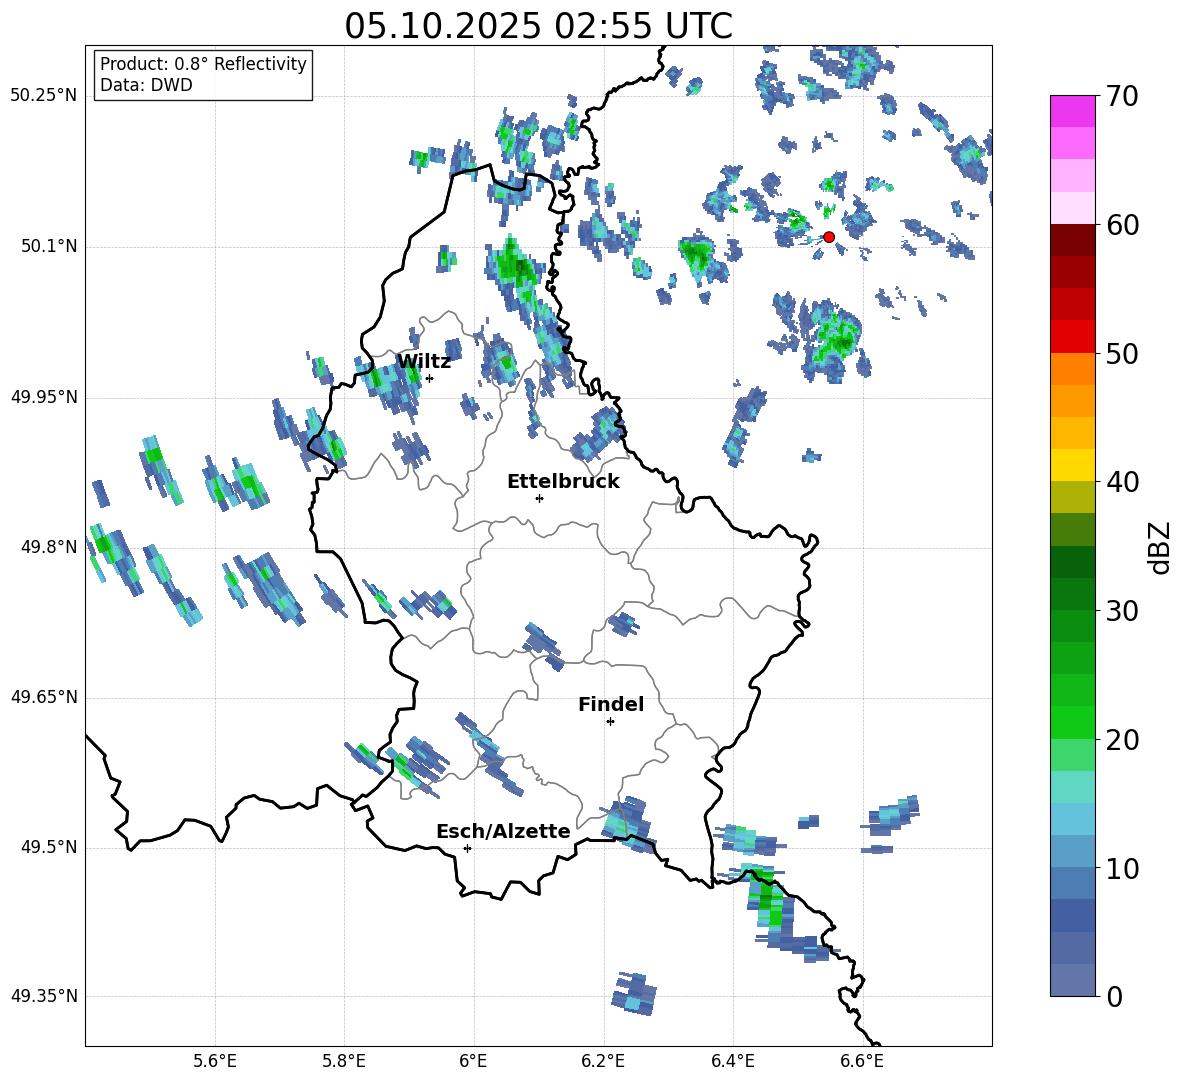Click the 6.4°E longitude label
This screenshot has height=1081, width=1184.
click(732, 1061)
